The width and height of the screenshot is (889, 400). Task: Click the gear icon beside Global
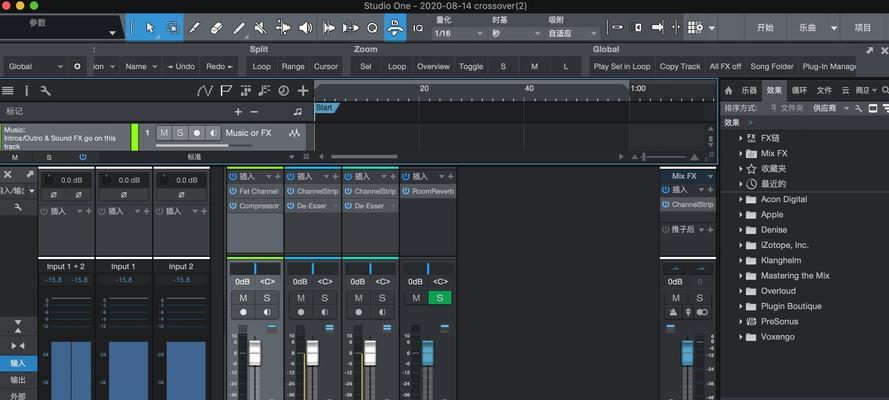(78, 66)
